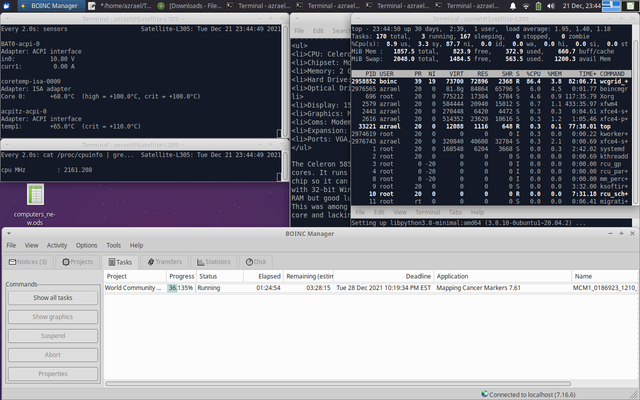
Task: Open the File menu in BOINC Manager
Action: pyautogui.click(x=11, y=245)
